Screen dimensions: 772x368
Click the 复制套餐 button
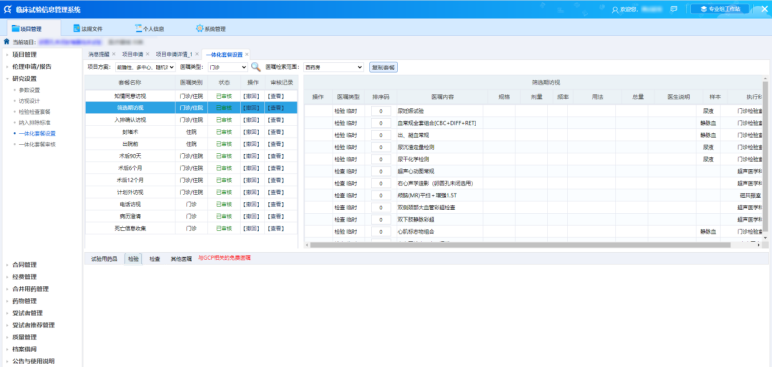coord(384,67)
